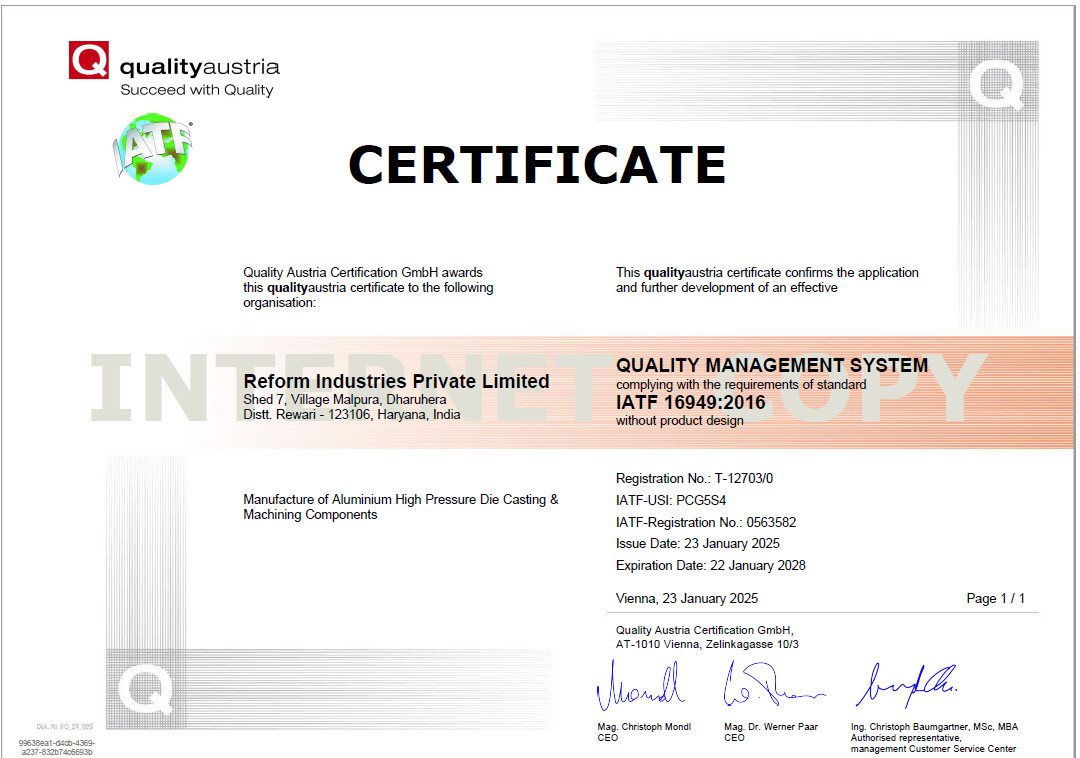Click the document ID code at bottom left
1080x758 pixels.
coord(56,747)
